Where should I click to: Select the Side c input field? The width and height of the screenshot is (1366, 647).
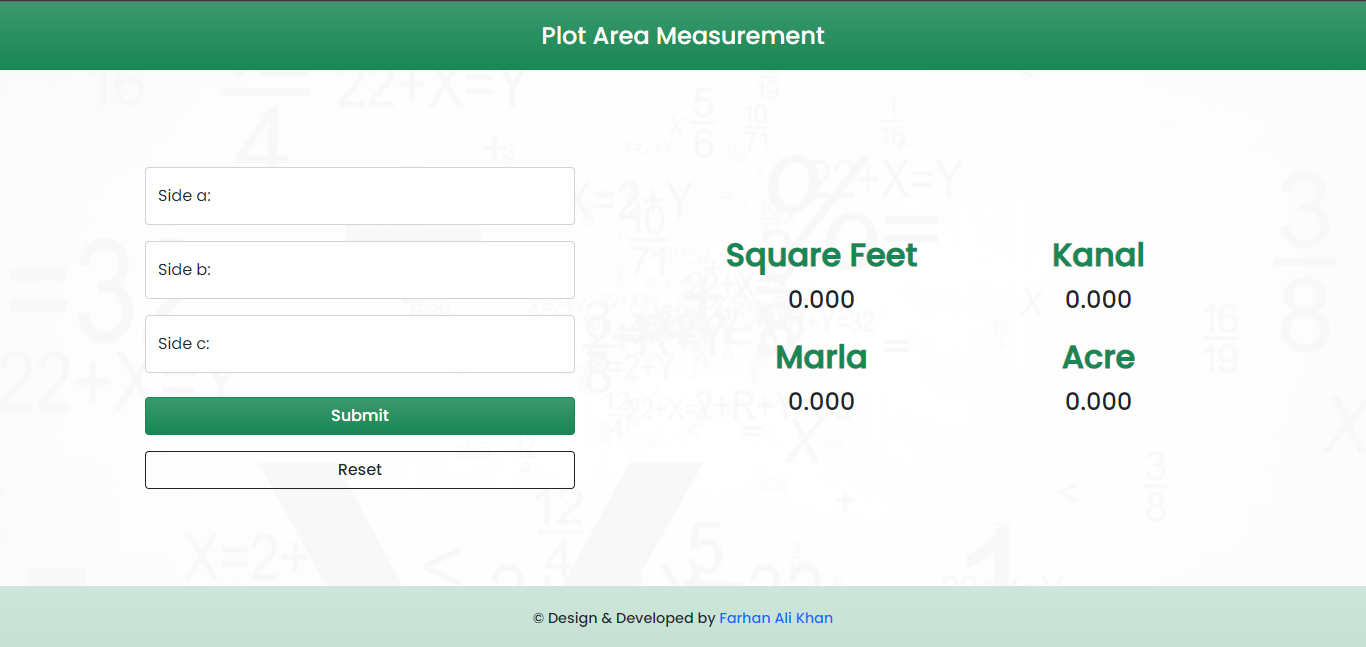click(360, 344)
